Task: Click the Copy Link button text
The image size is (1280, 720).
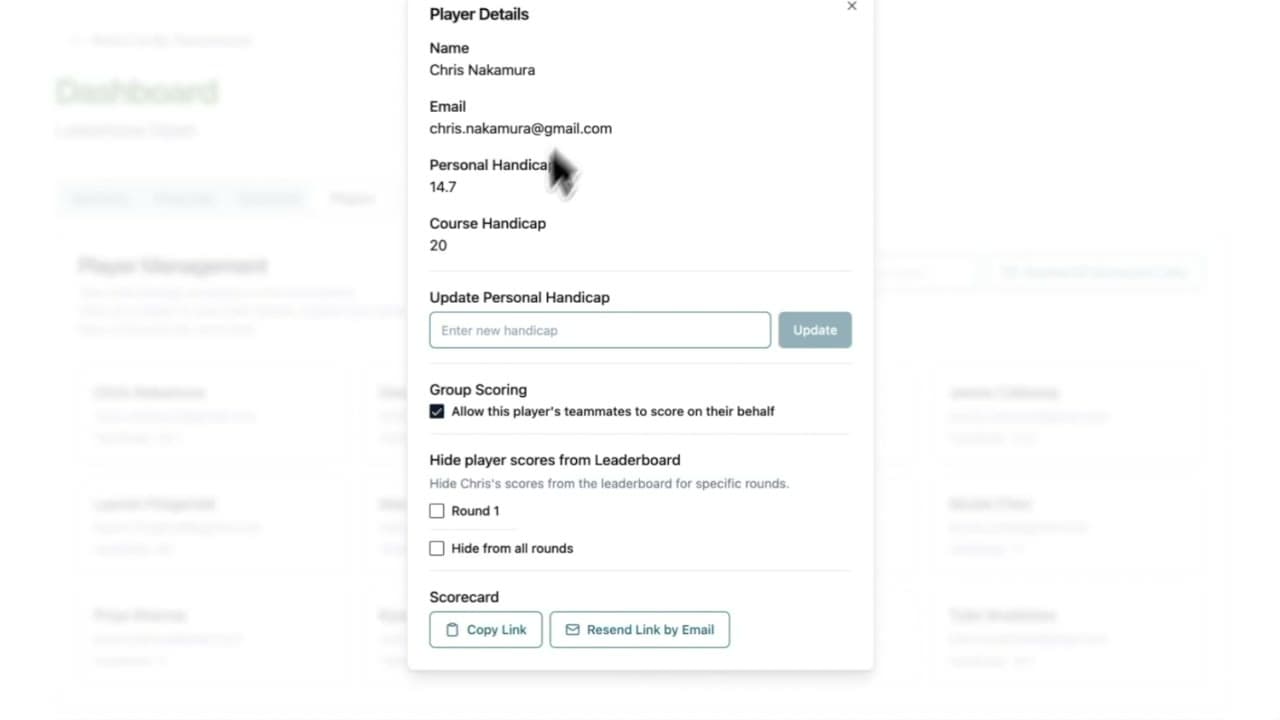Action: 496,630
